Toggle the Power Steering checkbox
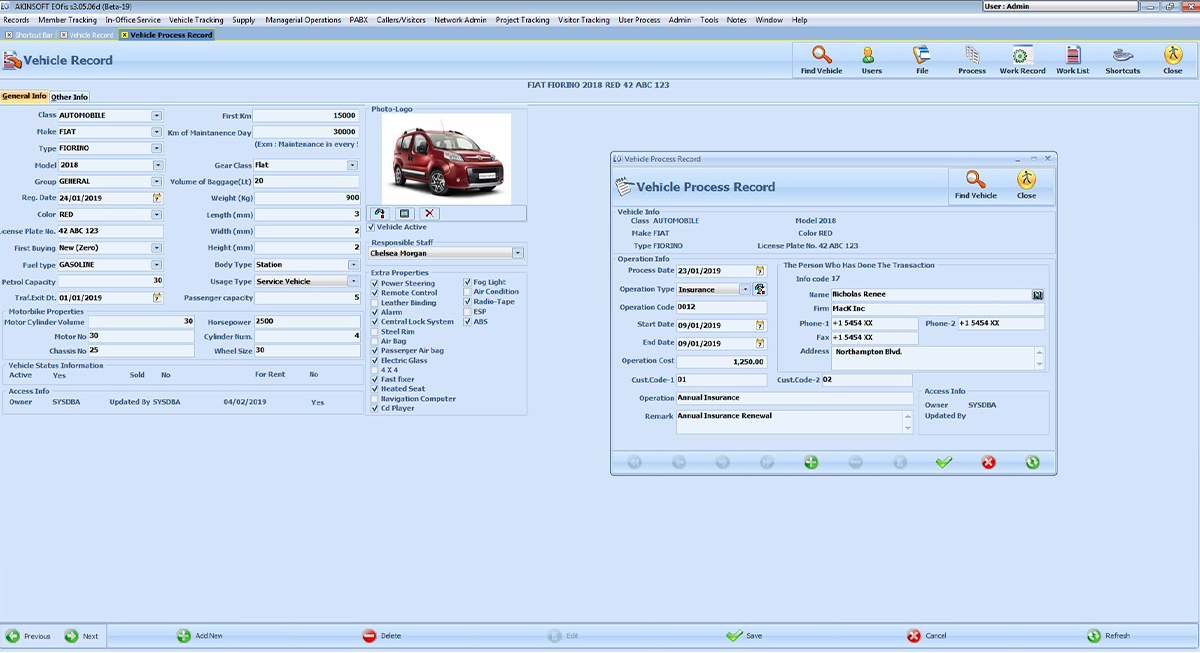The height and width of the screenshot is (653, 1200). click(375, 283)
